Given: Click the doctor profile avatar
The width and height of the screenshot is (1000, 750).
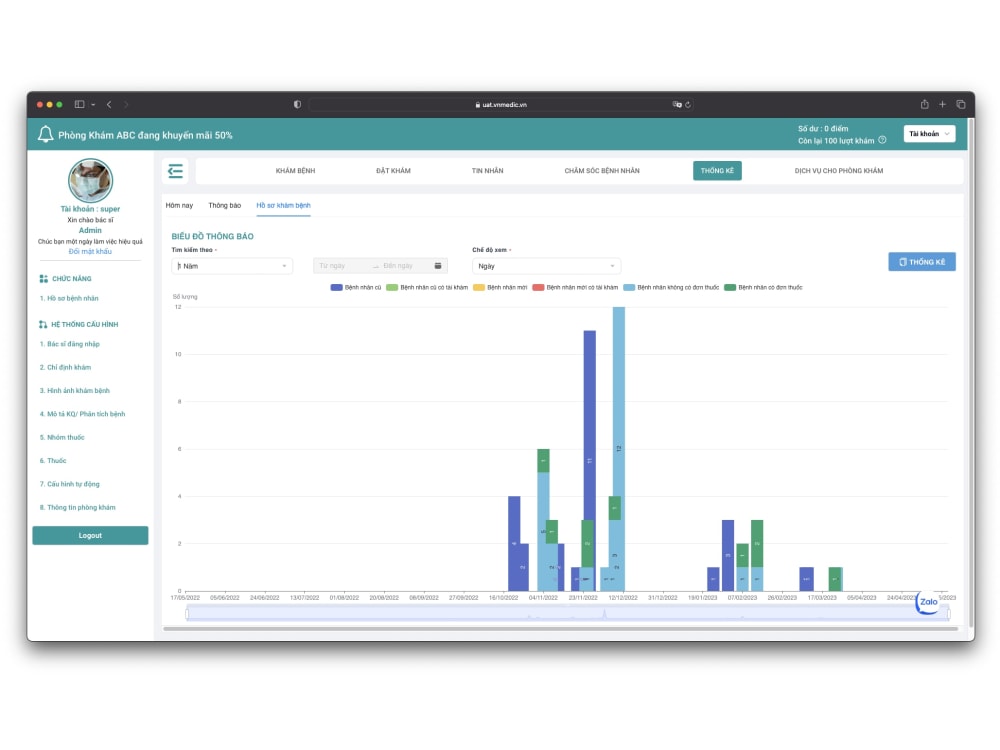Looking at the screenshot, I should 90,180.
